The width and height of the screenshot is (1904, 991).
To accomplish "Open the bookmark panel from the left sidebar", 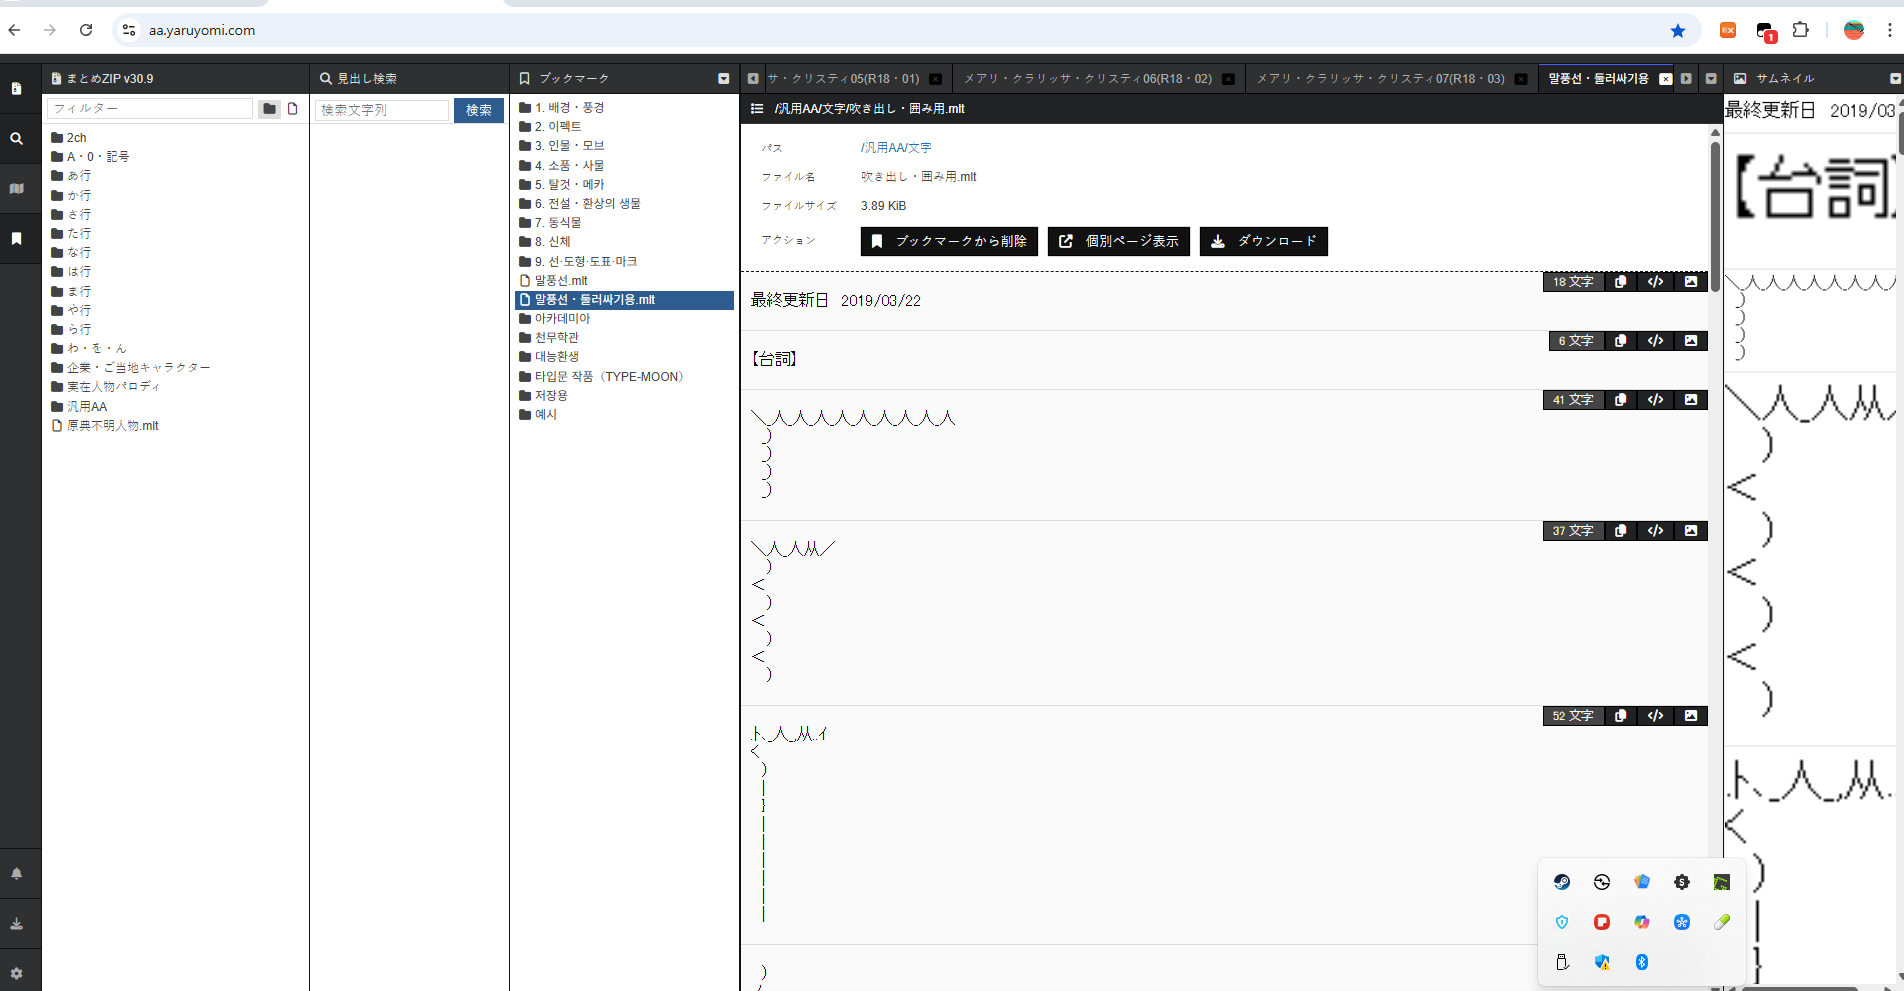I will click(x=16, y=239).
